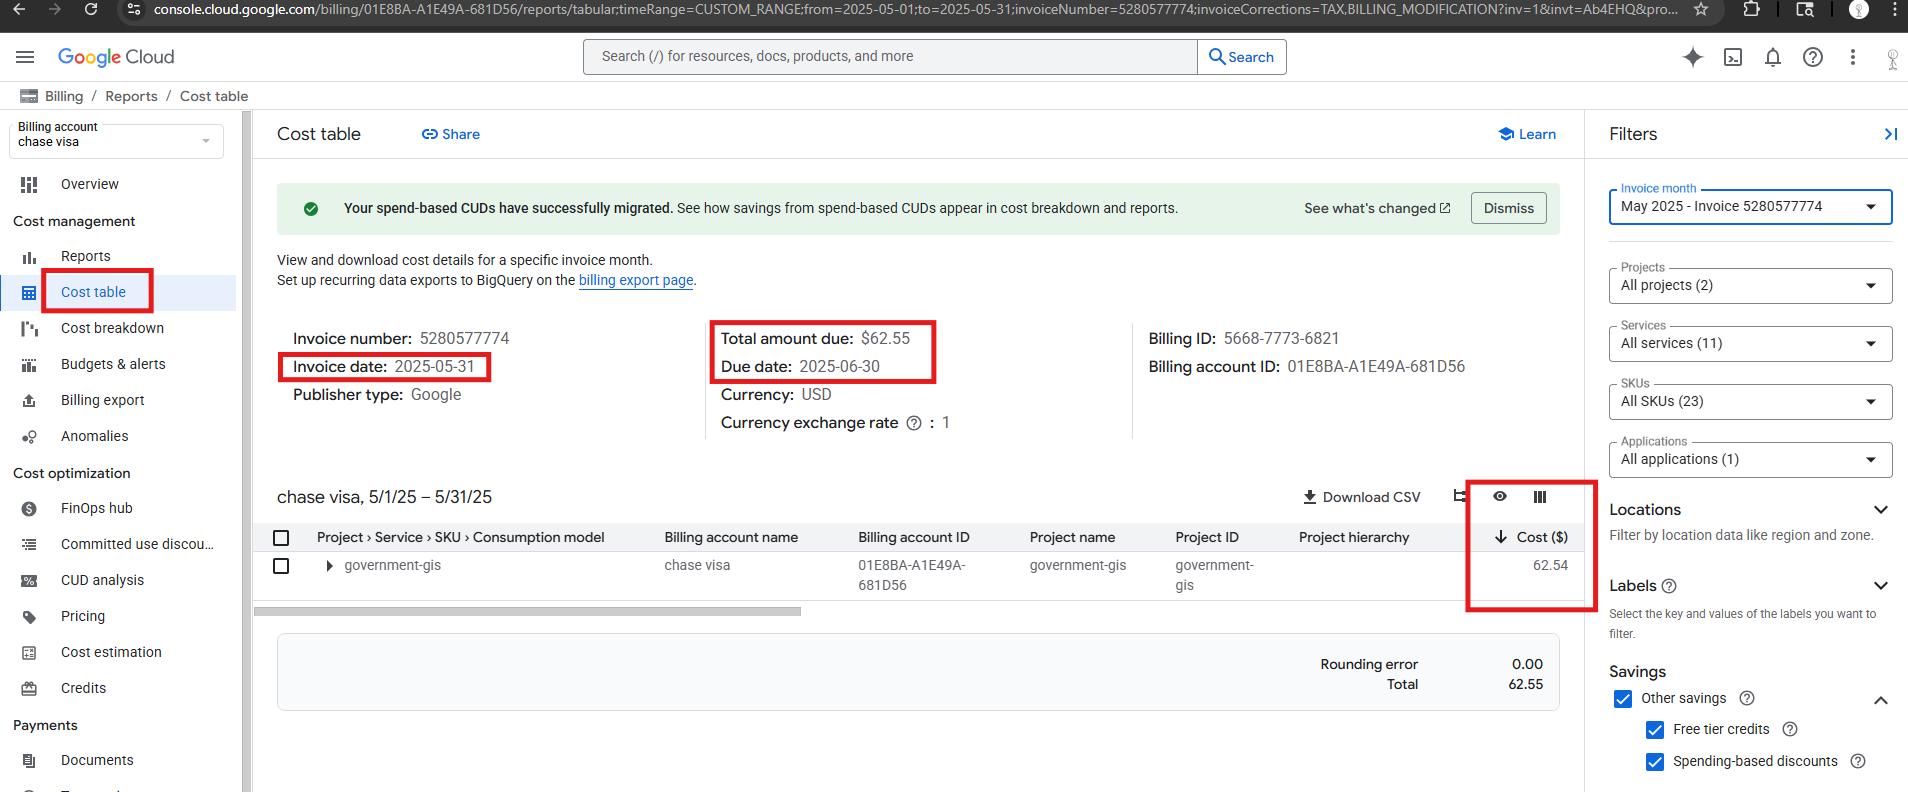Open the Billing account chase visa dropdown

tap(116, 140)
